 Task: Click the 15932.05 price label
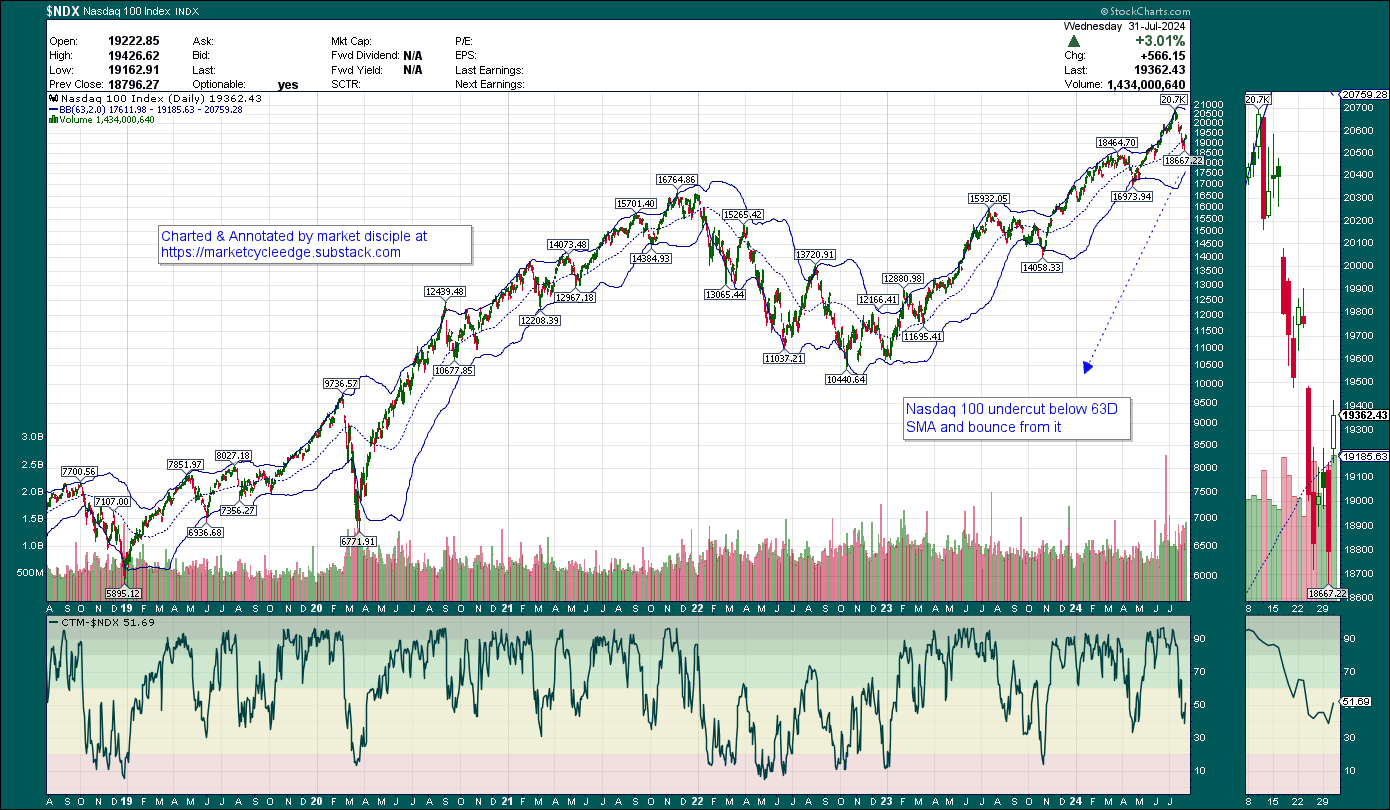pyautogui.click(x=988, y=198)
